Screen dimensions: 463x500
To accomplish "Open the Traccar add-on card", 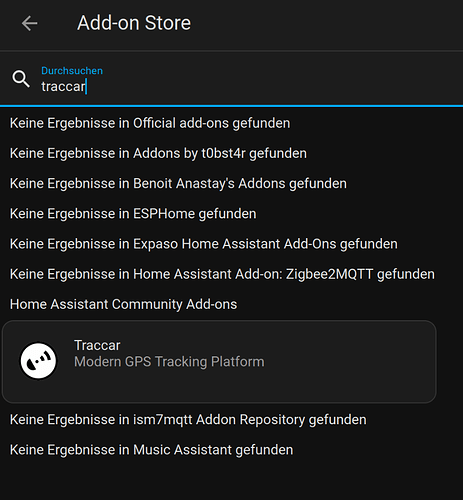I will click(219, 362).
